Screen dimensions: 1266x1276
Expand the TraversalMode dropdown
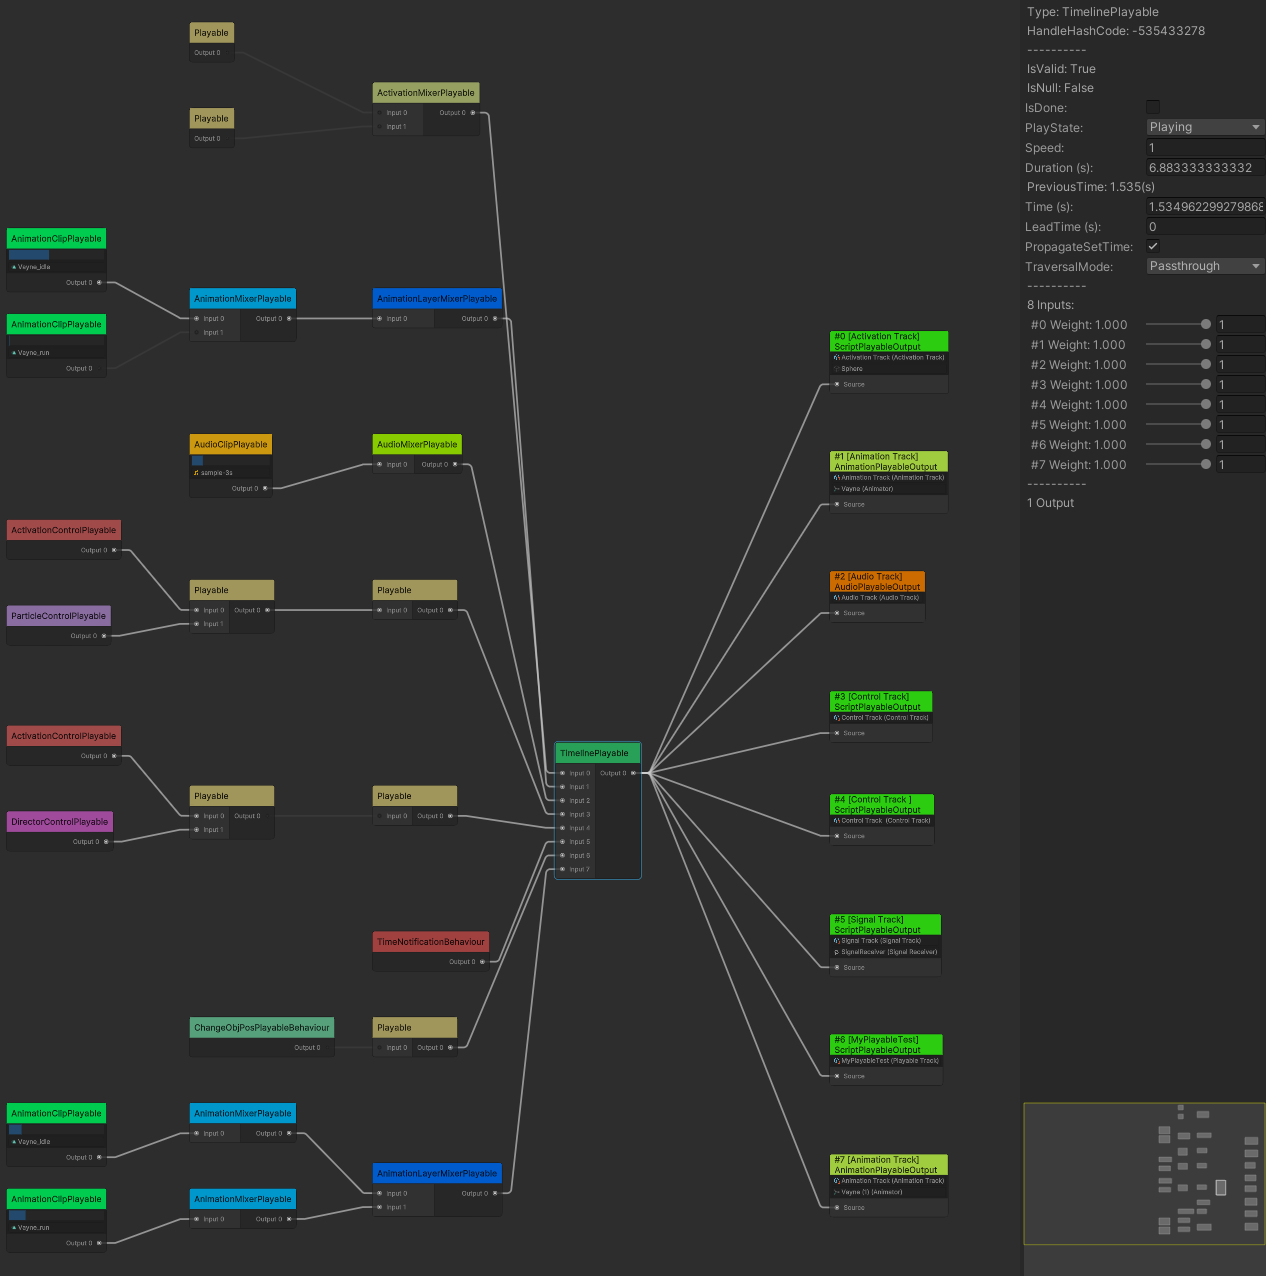(1204, 266)
